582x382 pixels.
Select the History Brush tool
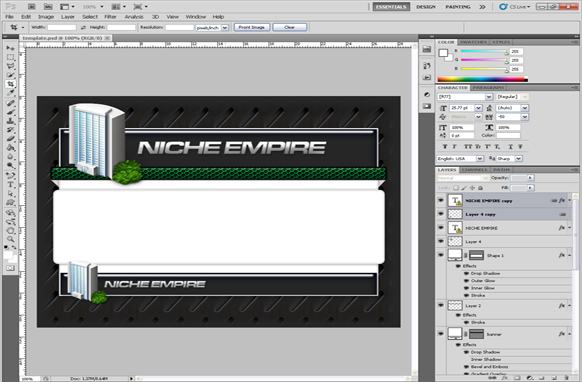click(10, 130)
